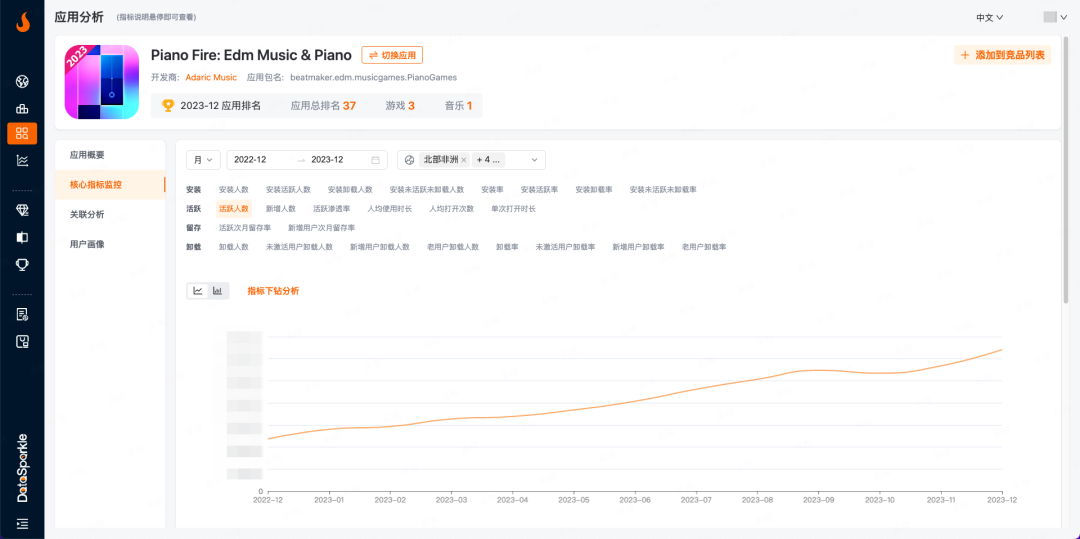Viewport: 1080px width, 539px height.
Task: Select the 安装率 metric
Action: [x=492, y=189]
